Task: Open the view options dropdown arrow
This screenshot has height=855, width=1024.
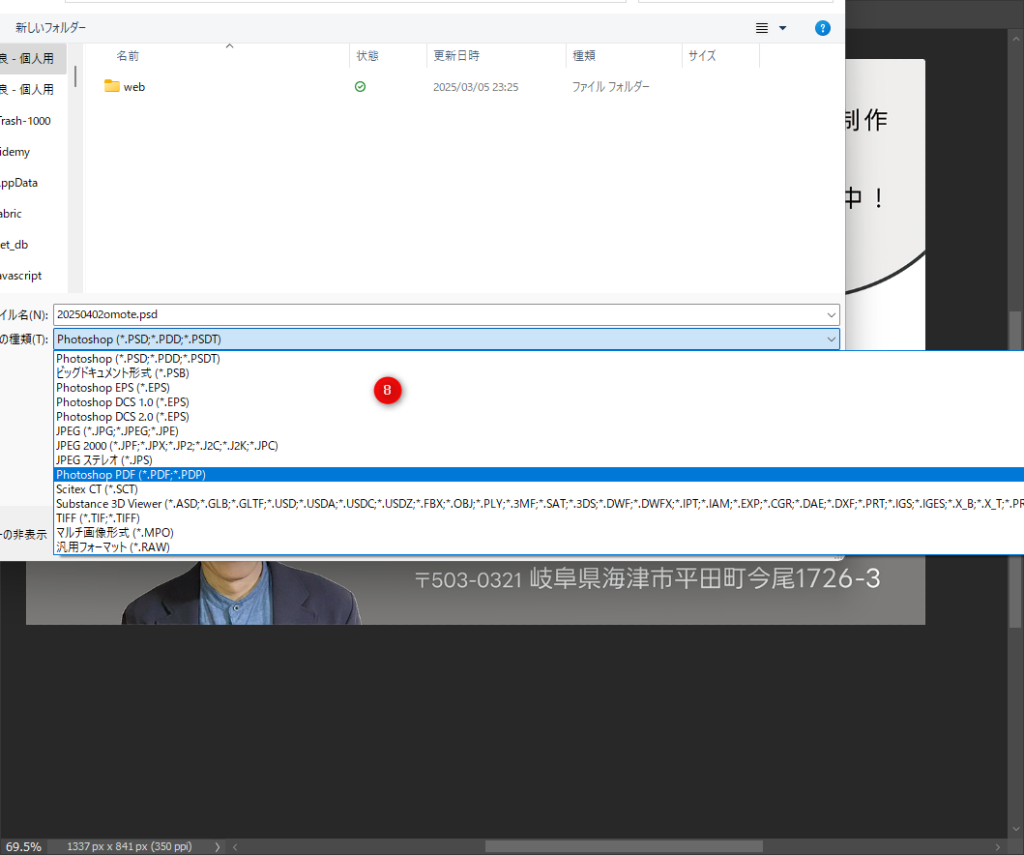Action: 783,28
